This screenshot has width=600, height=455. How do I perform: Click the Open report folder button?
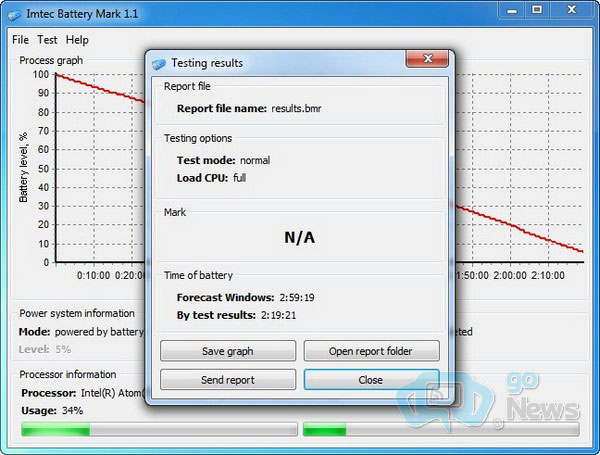pos(371,351)
